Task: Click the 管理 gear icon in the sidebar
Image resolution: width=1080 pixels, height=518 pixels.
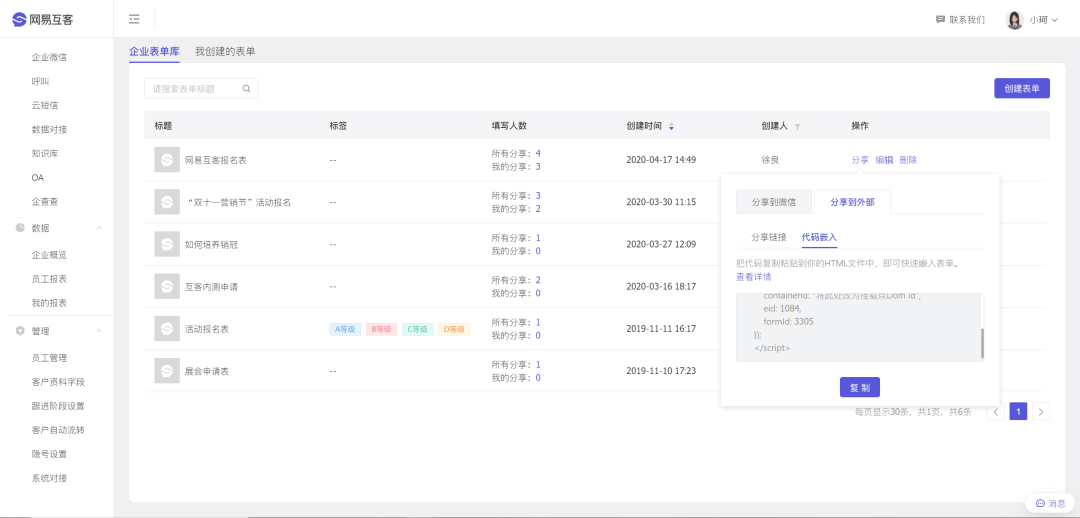Action: 21,331
